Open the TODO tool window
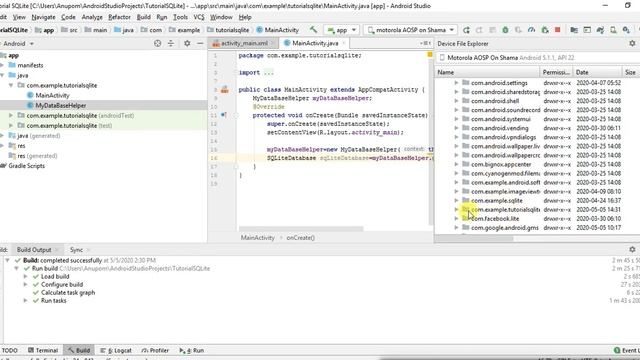The height and width of the screenshot is (360, 640). 9,350
